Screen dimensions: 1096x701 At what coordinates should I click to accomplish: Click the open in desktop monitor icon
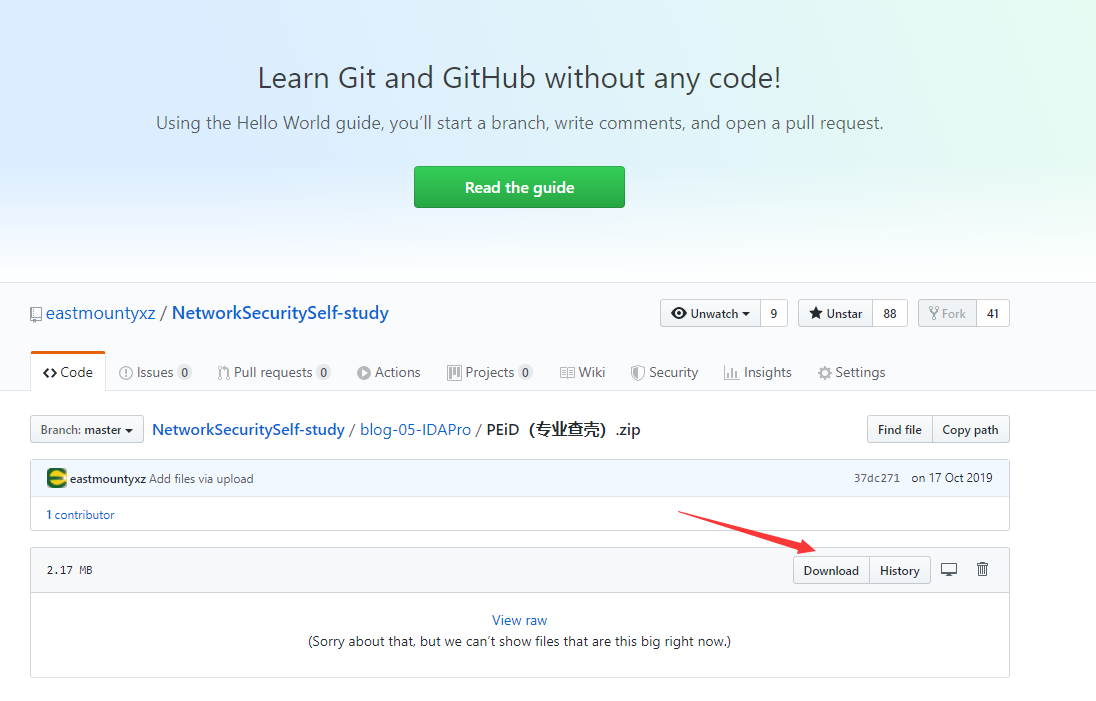949,570
